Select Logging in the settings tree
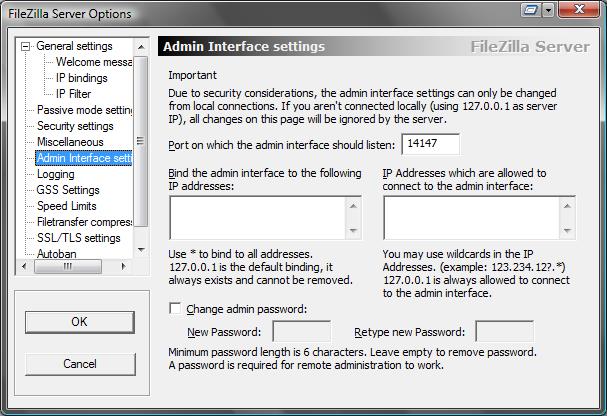Image resolution: width=607 pixels, height=416 pixels. click(x=56, y=174)
